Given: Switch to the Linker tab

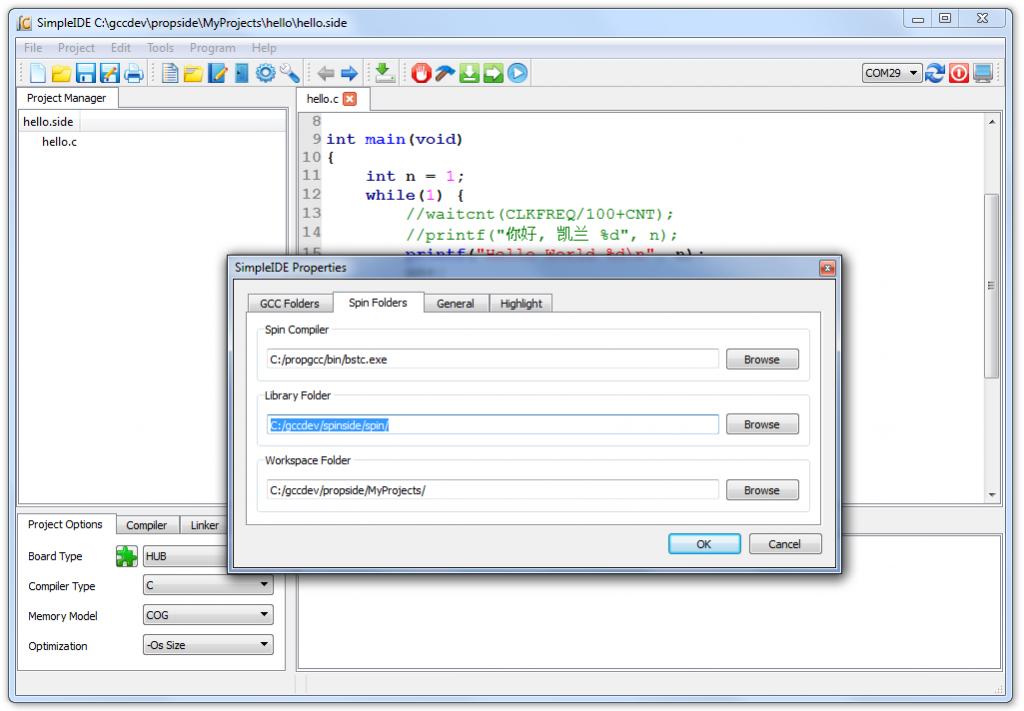Looking at the screenshot, I should click(x=204, y=526).
